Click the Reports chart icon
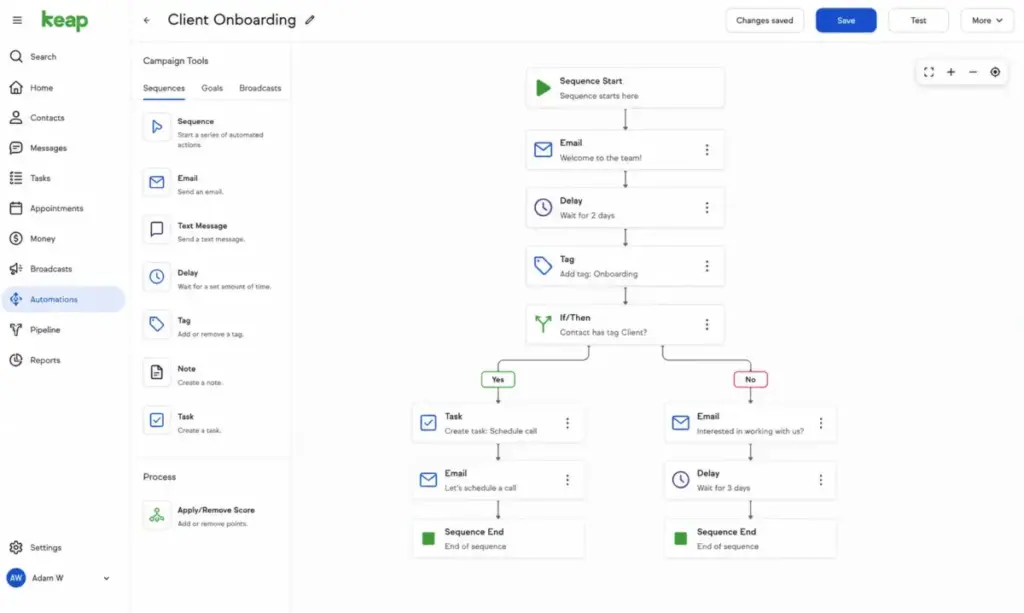Viewport: 1024px width, 613px height. (x=16, y=360)
